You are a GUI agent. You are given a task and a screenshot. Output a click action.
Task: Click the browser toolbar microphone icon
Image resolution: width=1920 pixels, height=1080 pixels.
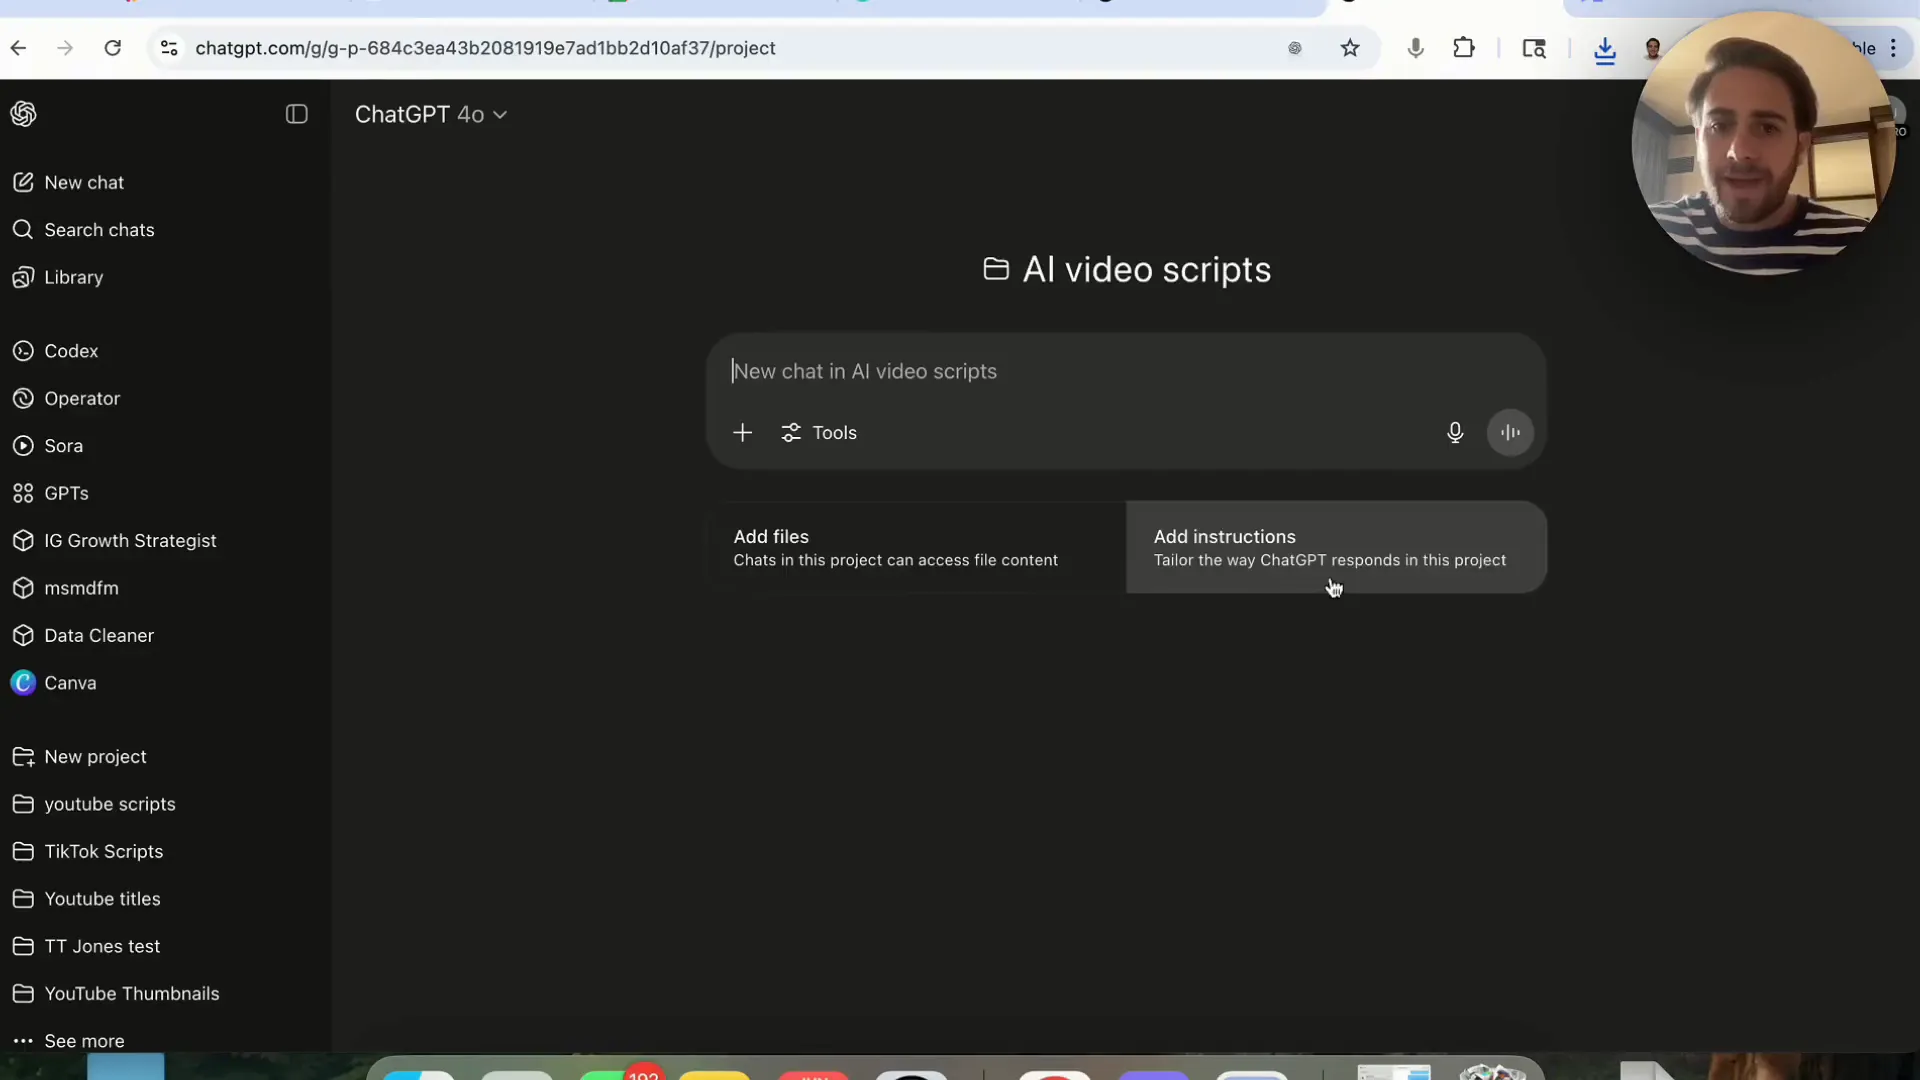1415,48
